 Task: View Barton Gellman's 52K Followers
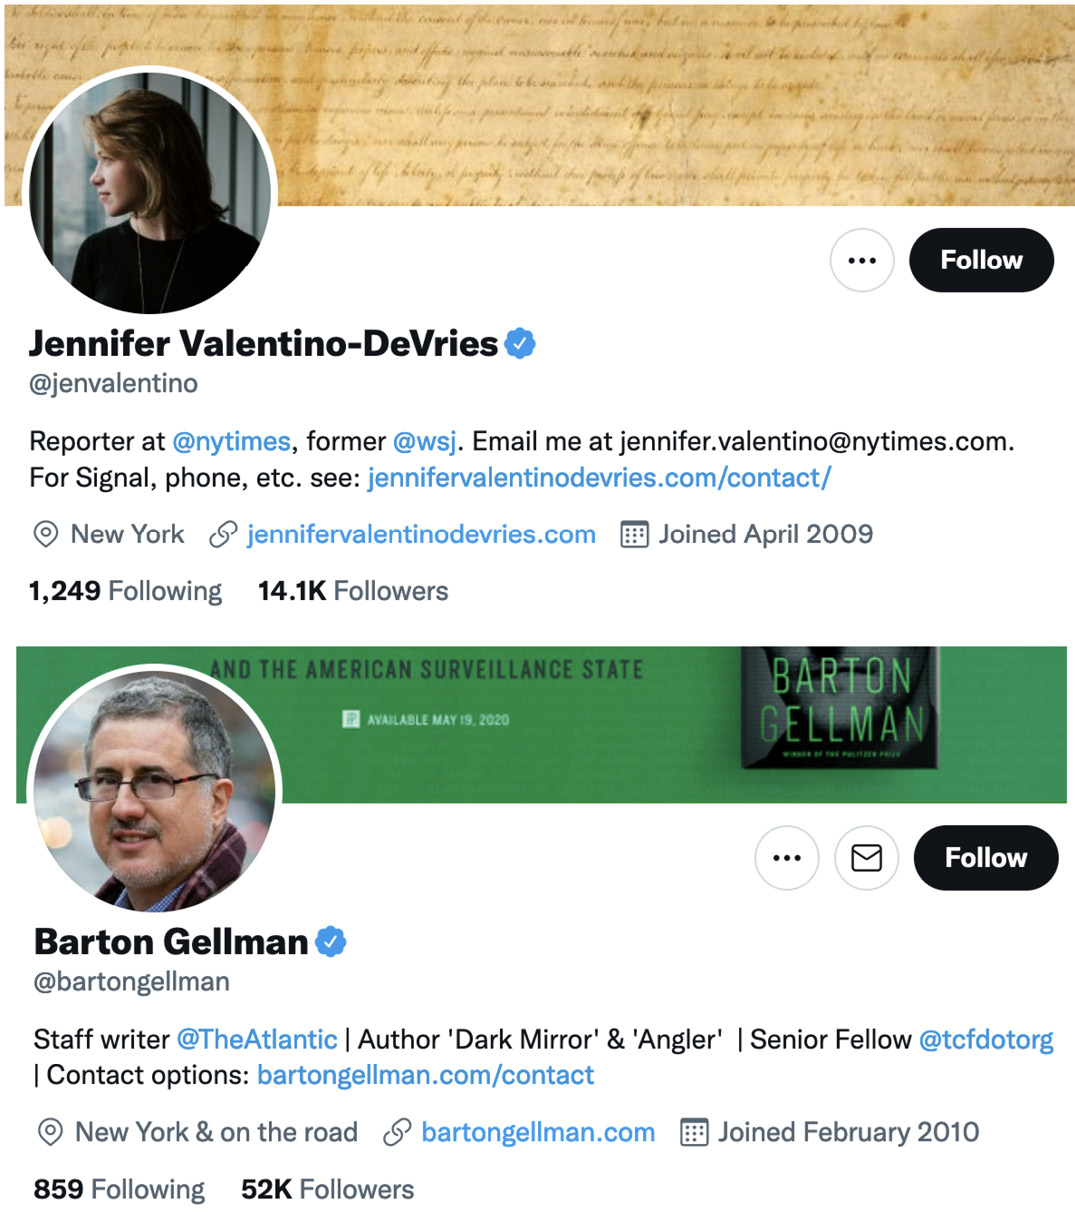coord(327,1189)
